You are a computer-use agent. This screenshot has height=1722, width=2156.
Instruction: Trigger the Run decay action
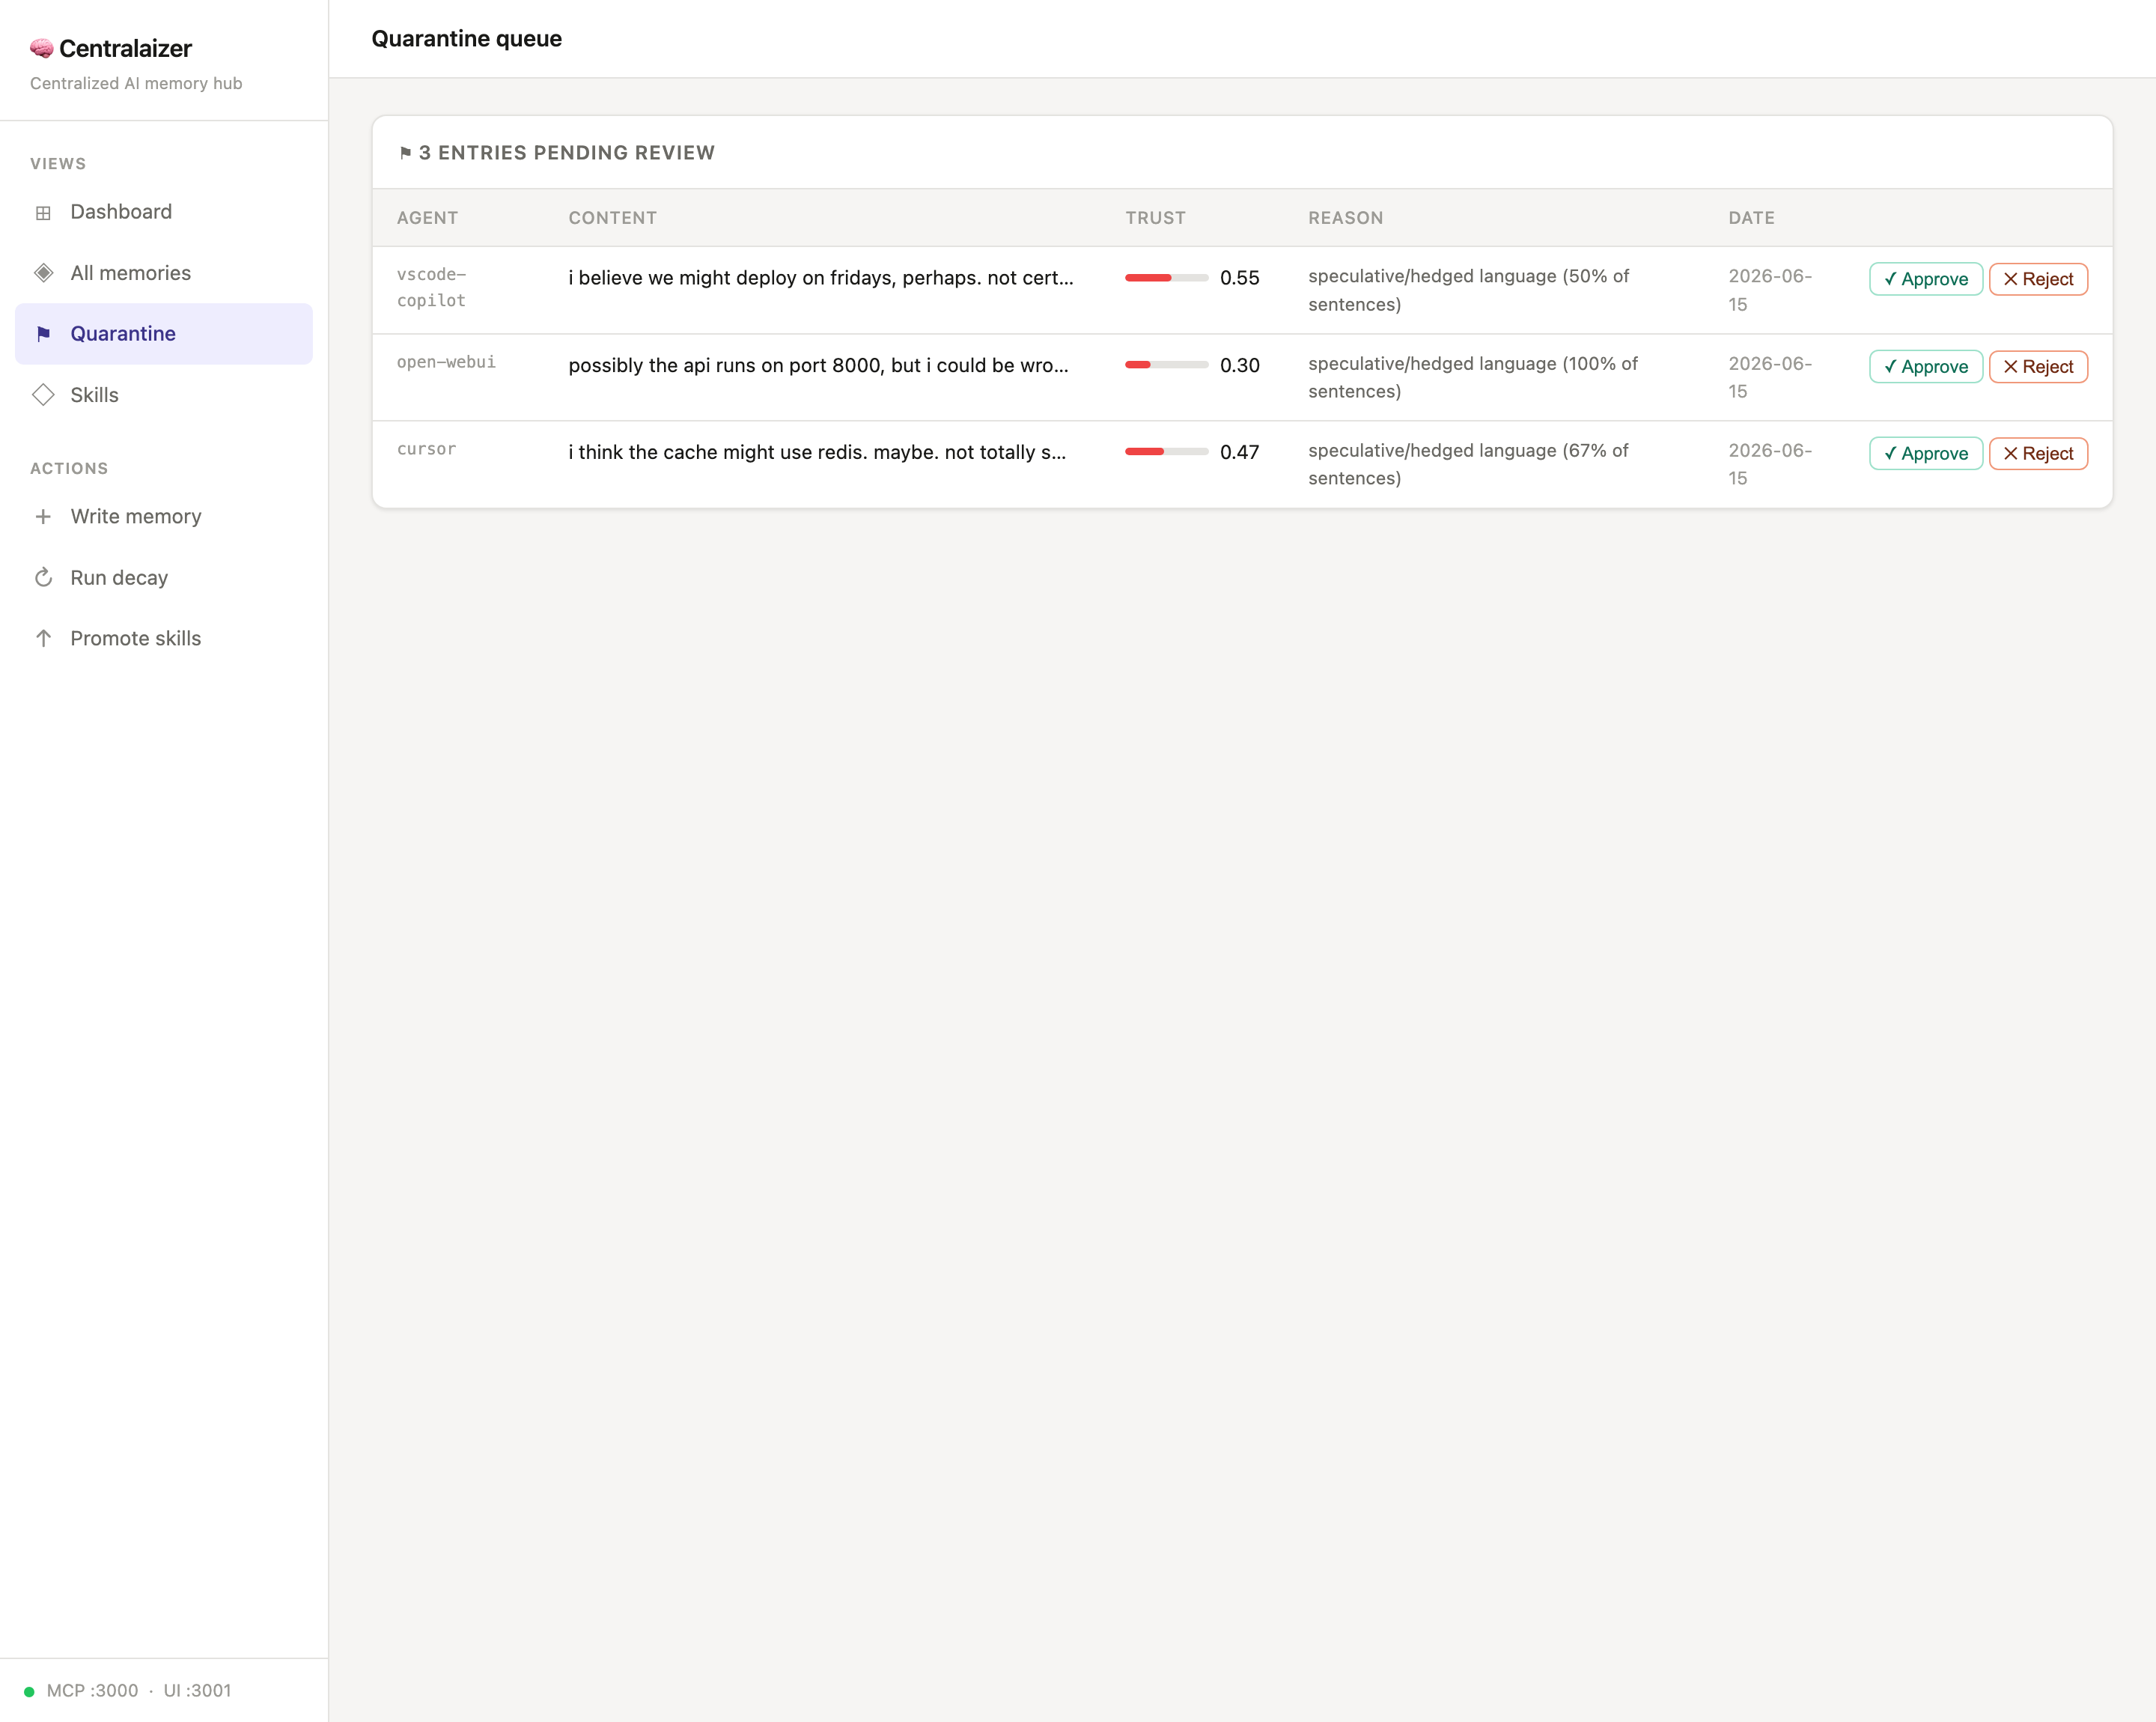point(164,578)
